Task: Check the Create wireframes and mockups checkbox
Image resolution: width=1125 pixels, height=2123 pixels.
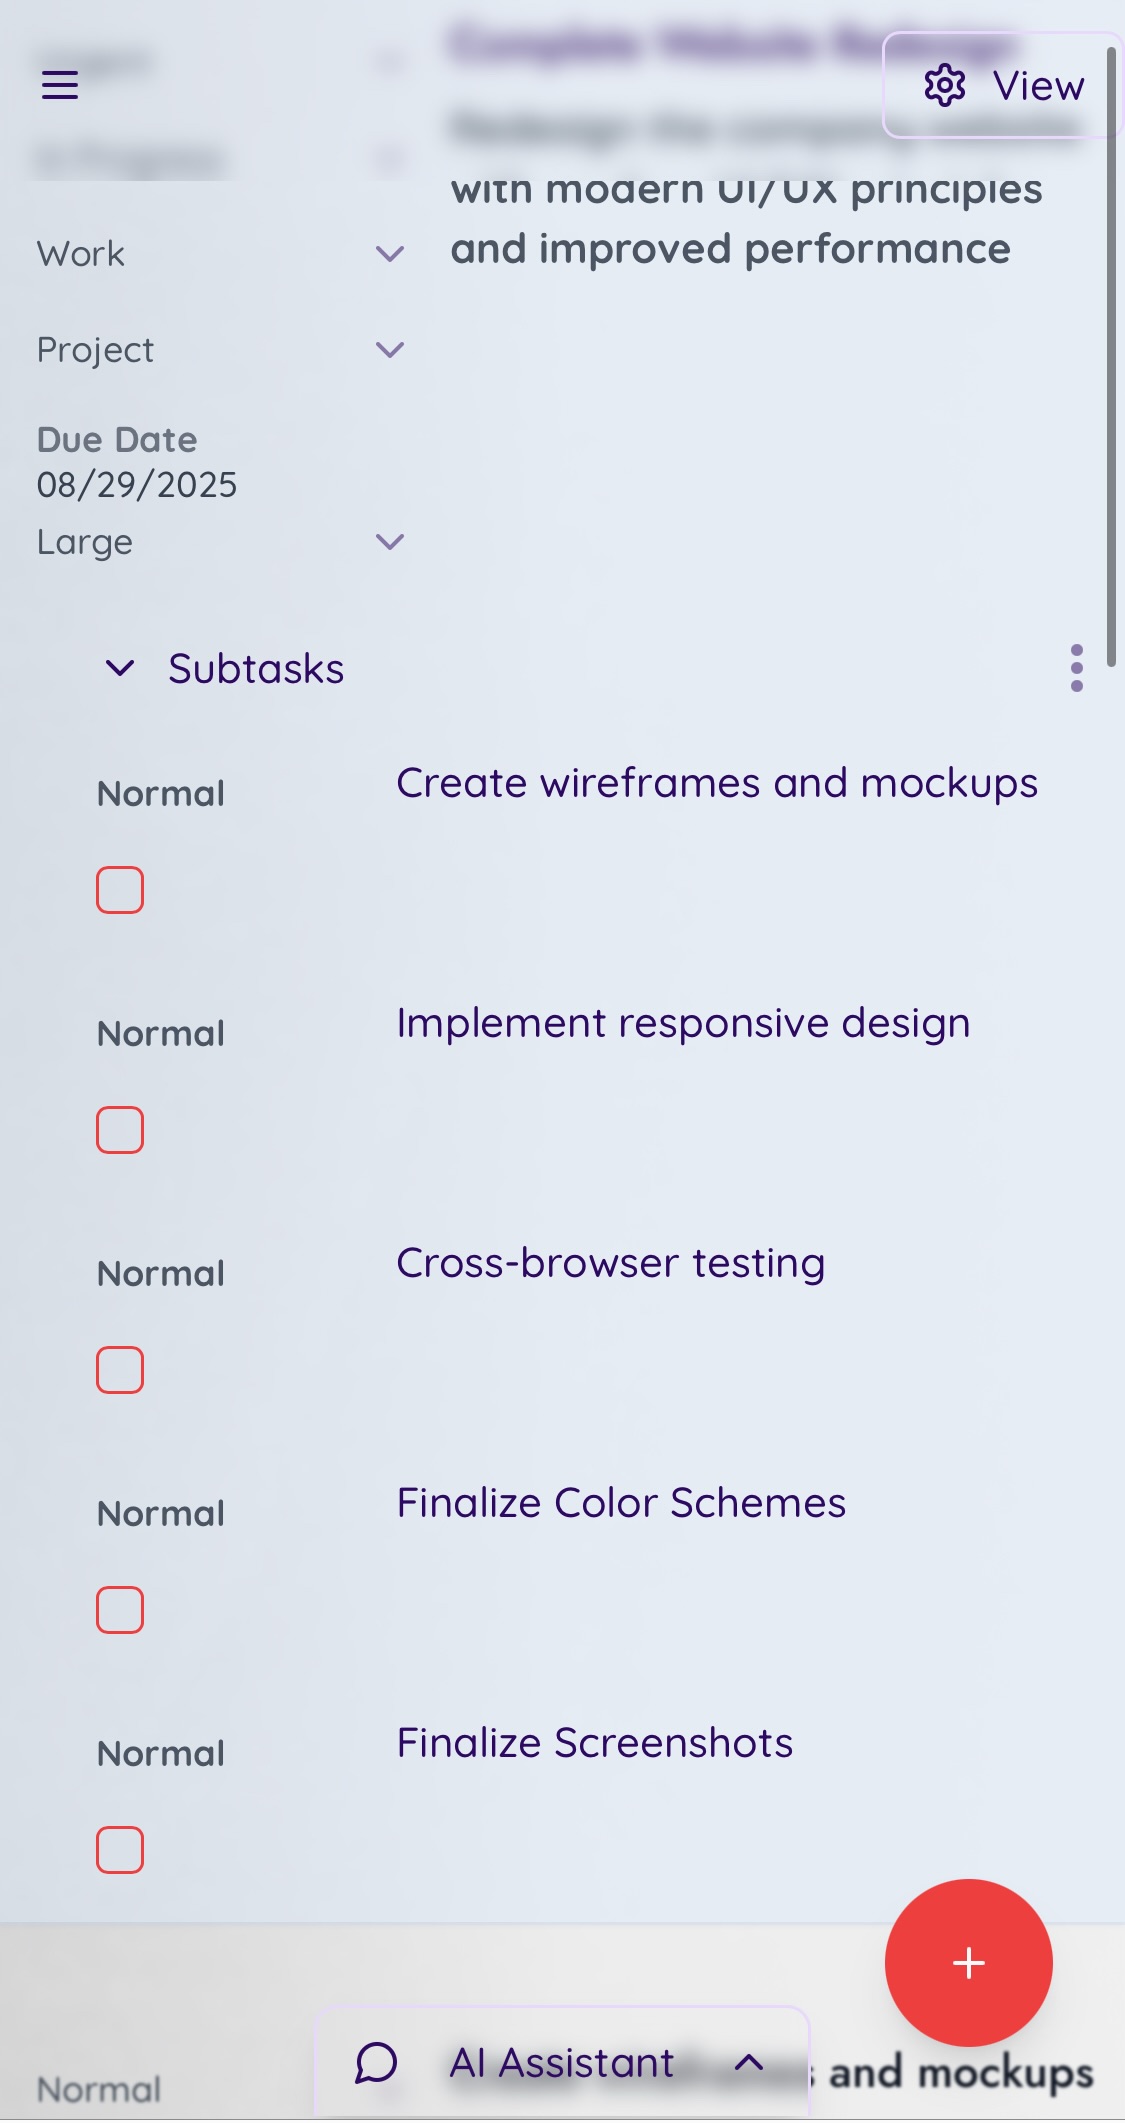Action: point(120,890)
